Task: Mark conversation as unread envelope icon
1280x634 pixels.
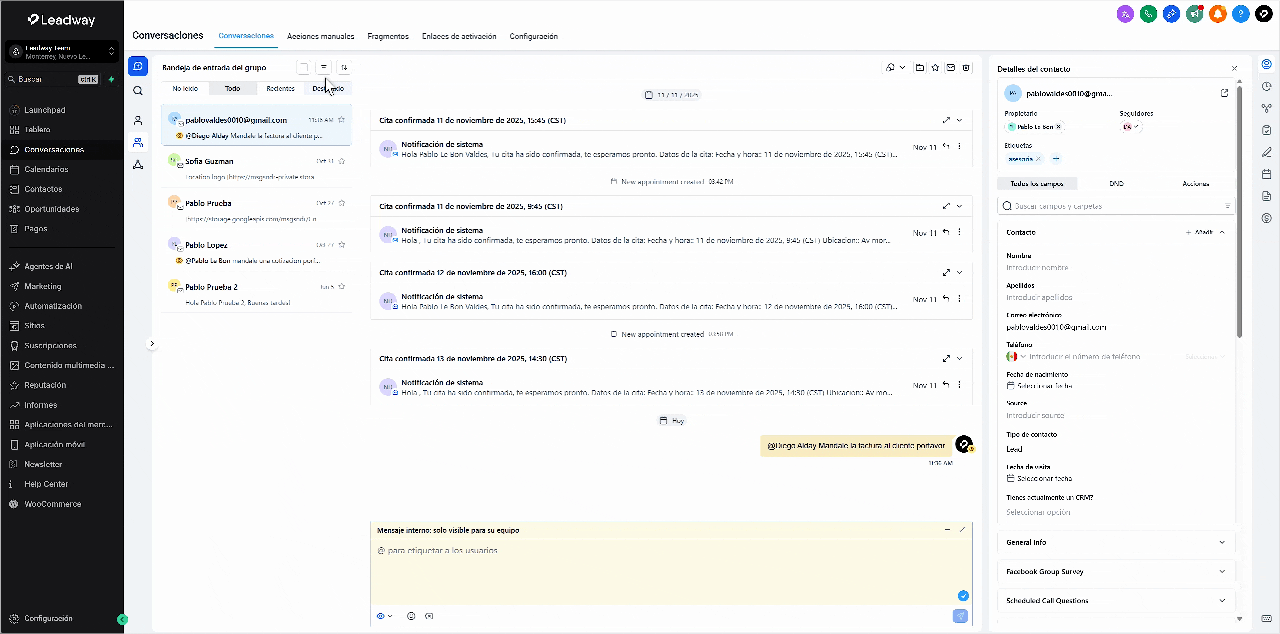Action: (951, 68)
